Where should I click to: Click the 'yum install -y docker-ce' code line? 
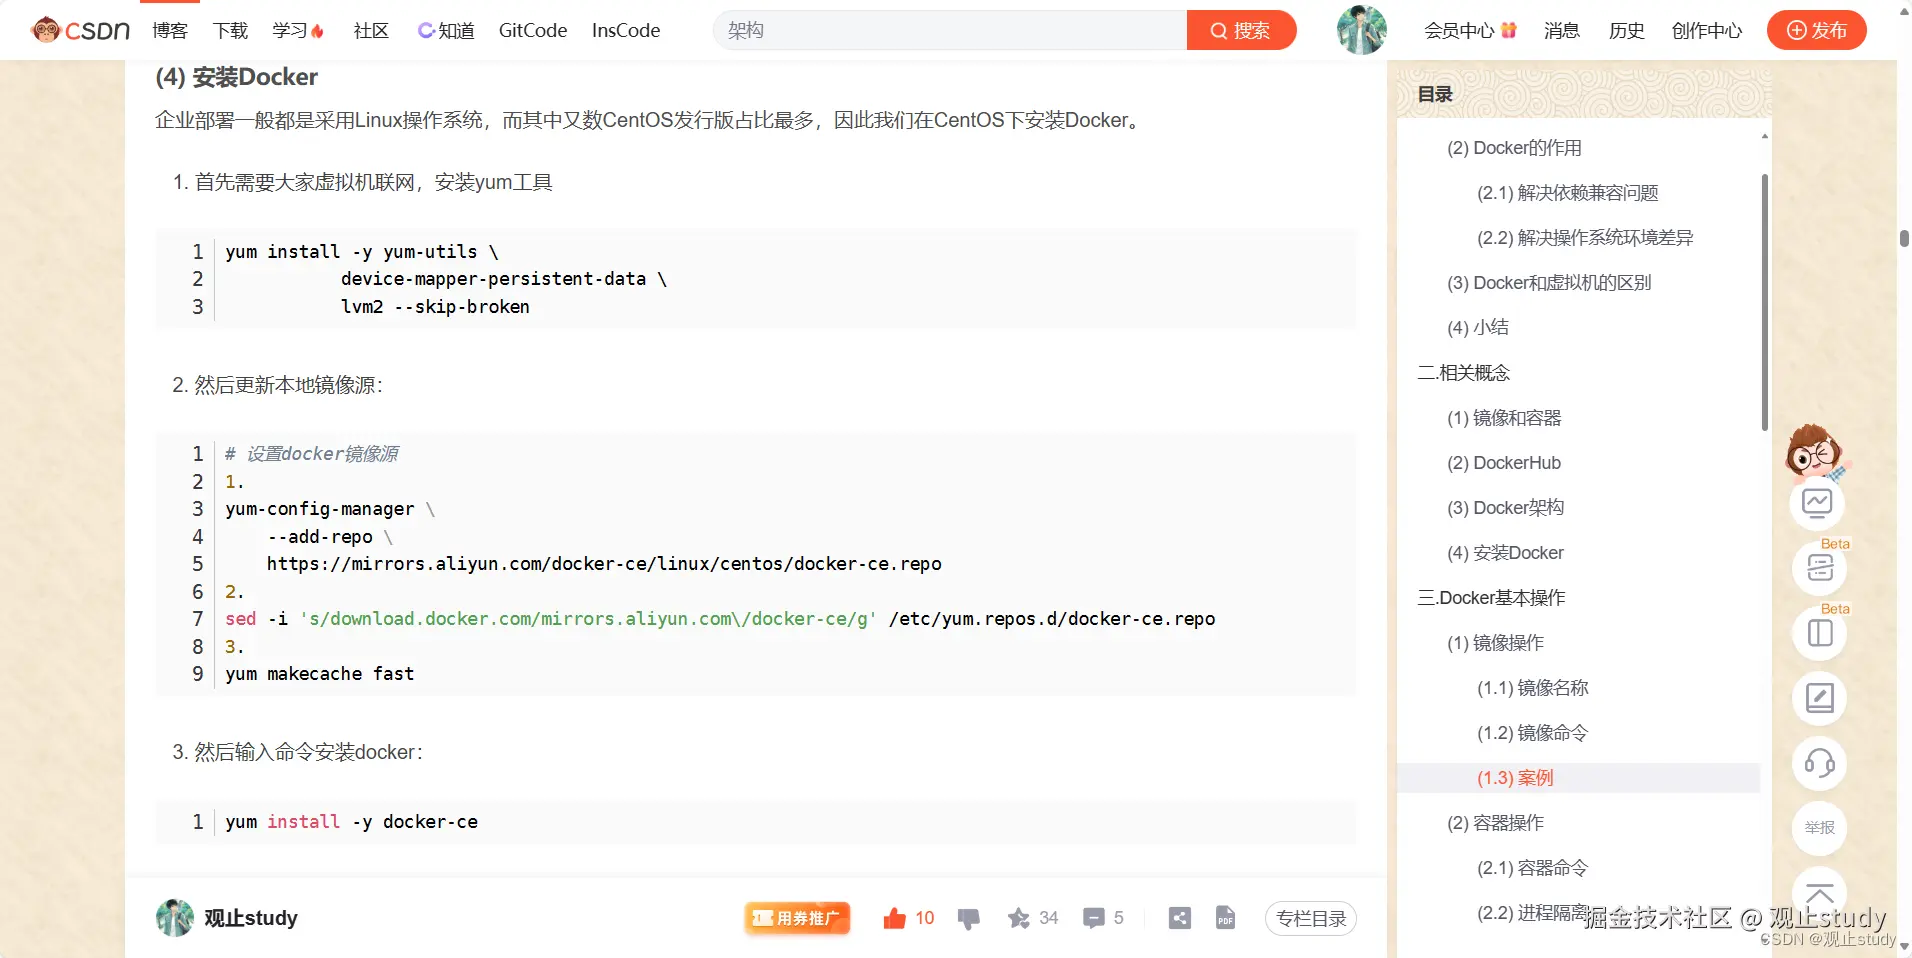click(x=352, y=822)
